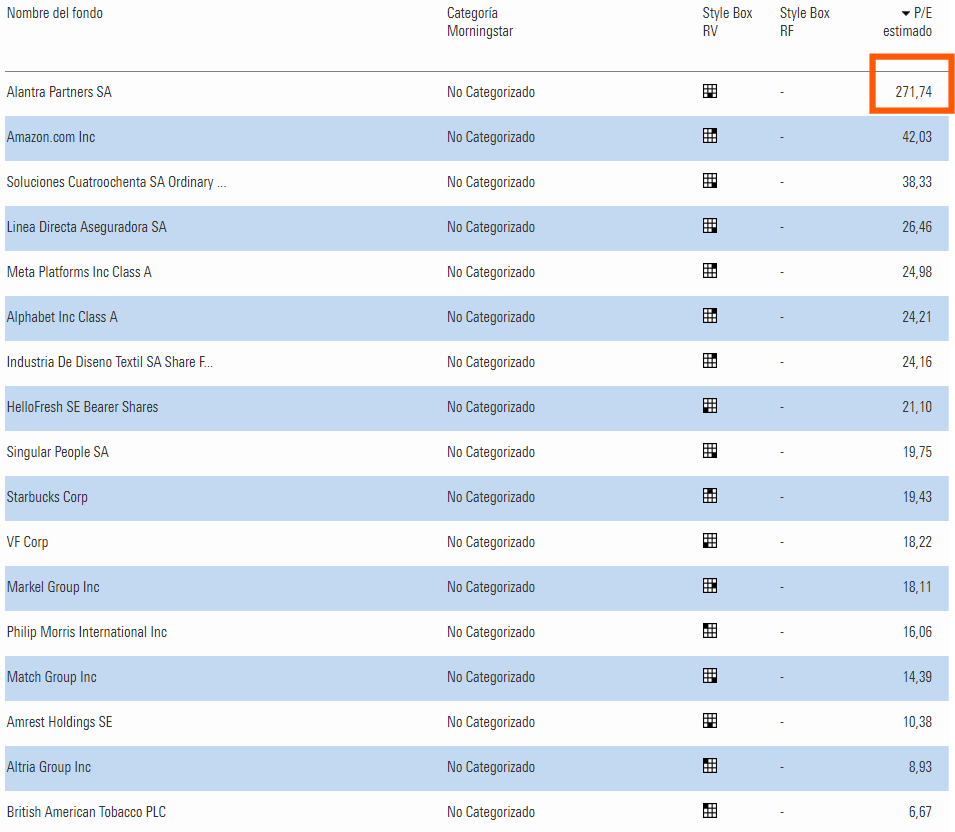Click Style Box icon for Markel Group Inc
Screen dimensions: 955x832
coord(710,587)
